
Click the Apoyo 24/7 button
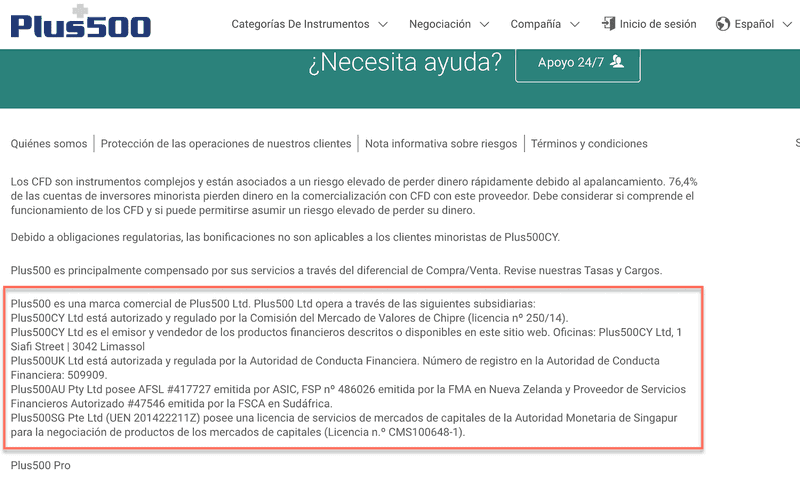coord(578,63)
